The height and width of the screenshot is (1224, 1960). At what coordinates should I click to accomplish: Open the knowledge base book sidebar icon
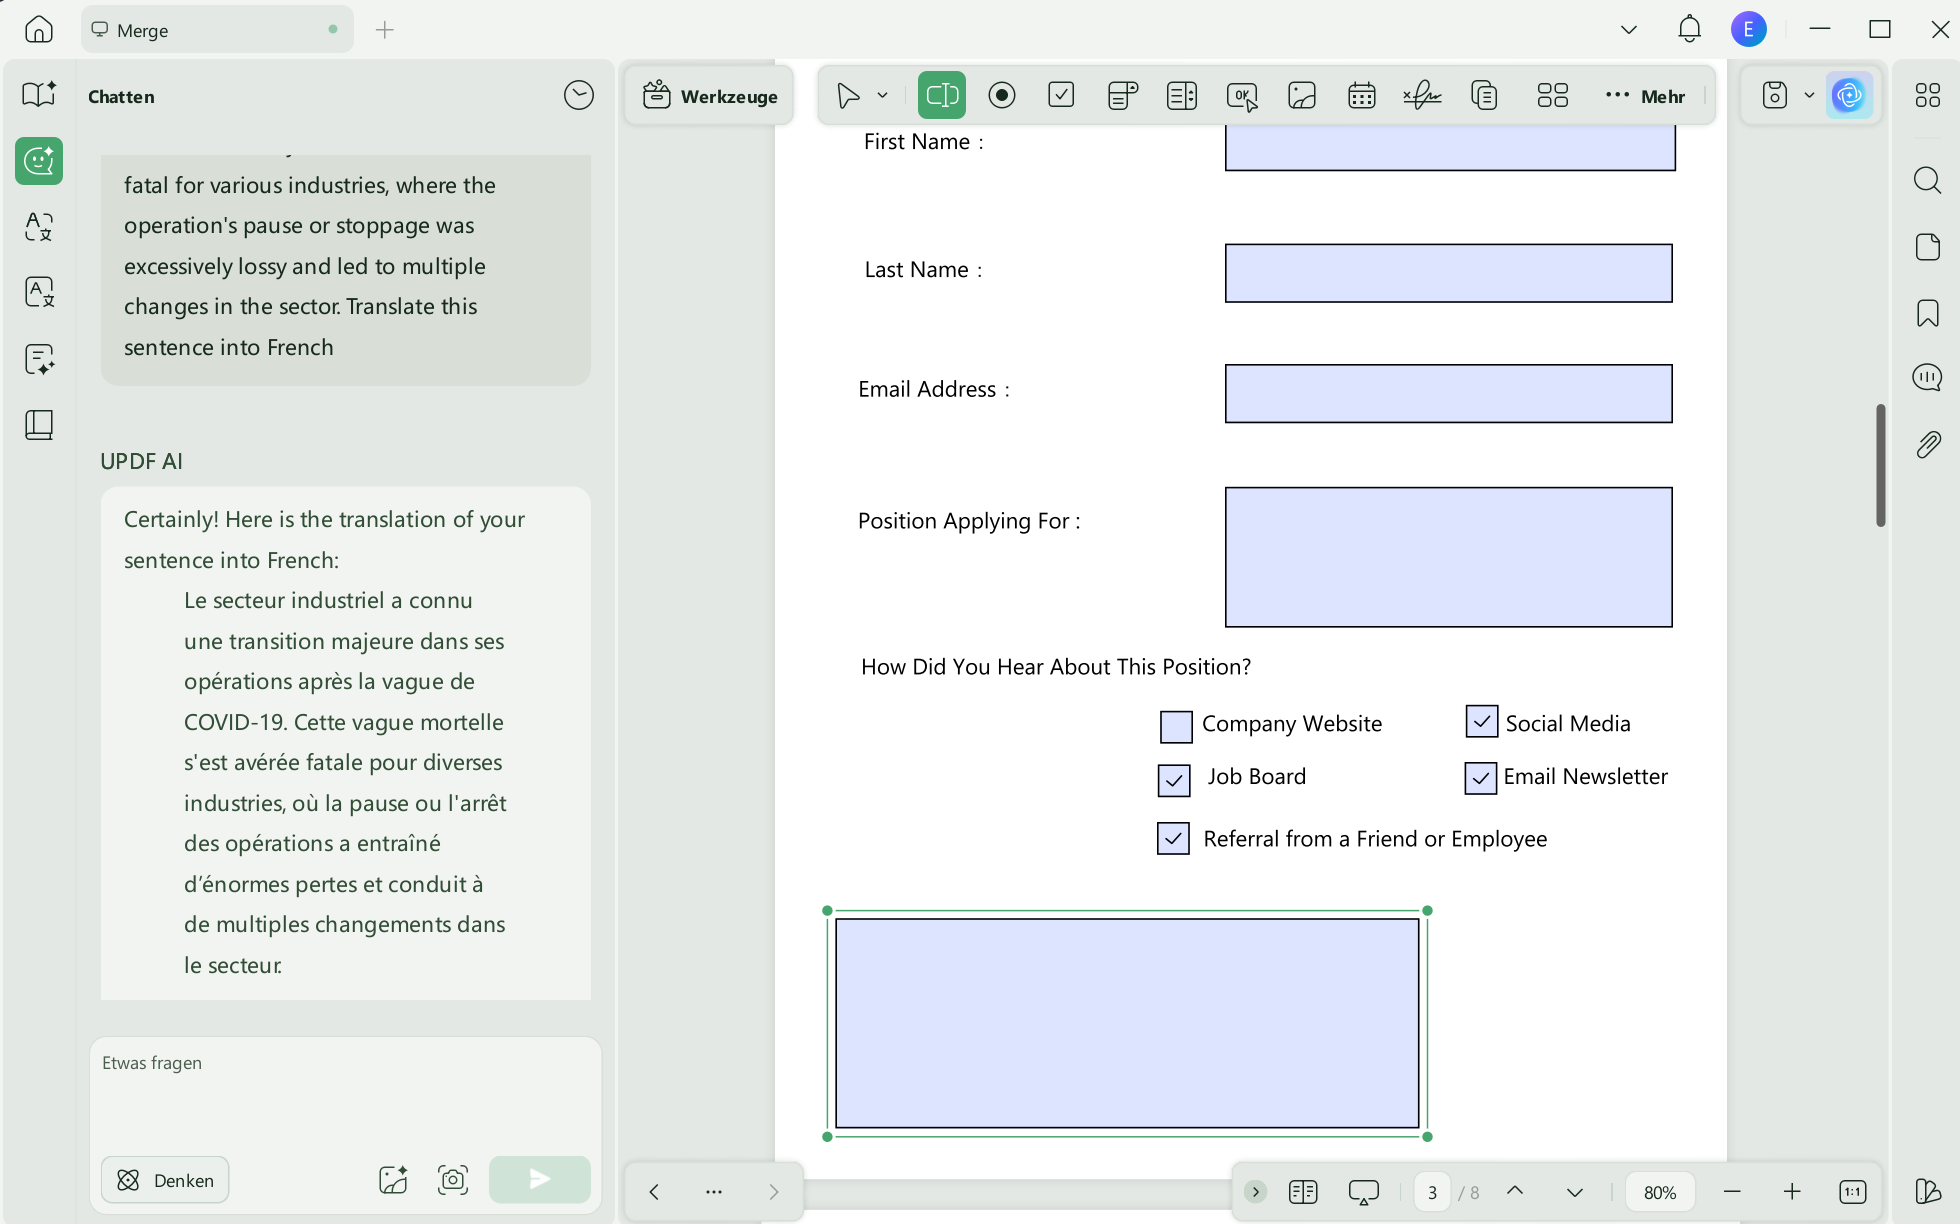click(x=39, y=425)
